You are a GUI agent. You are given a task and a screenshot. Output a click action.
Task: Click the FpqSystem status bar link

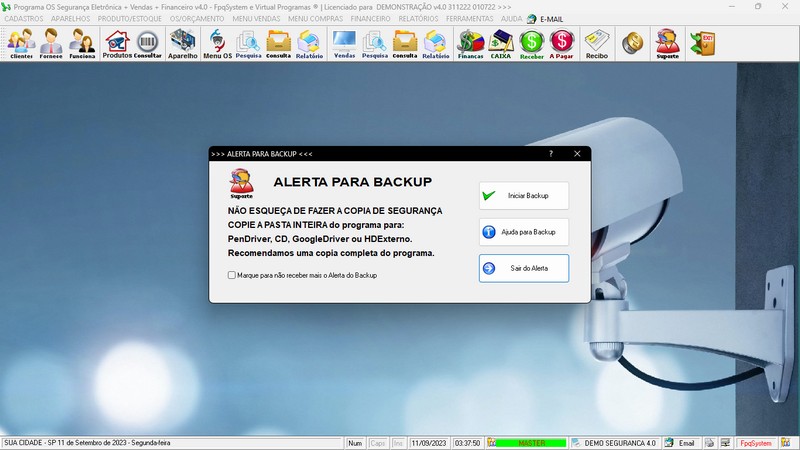click(x=756, y=443)
